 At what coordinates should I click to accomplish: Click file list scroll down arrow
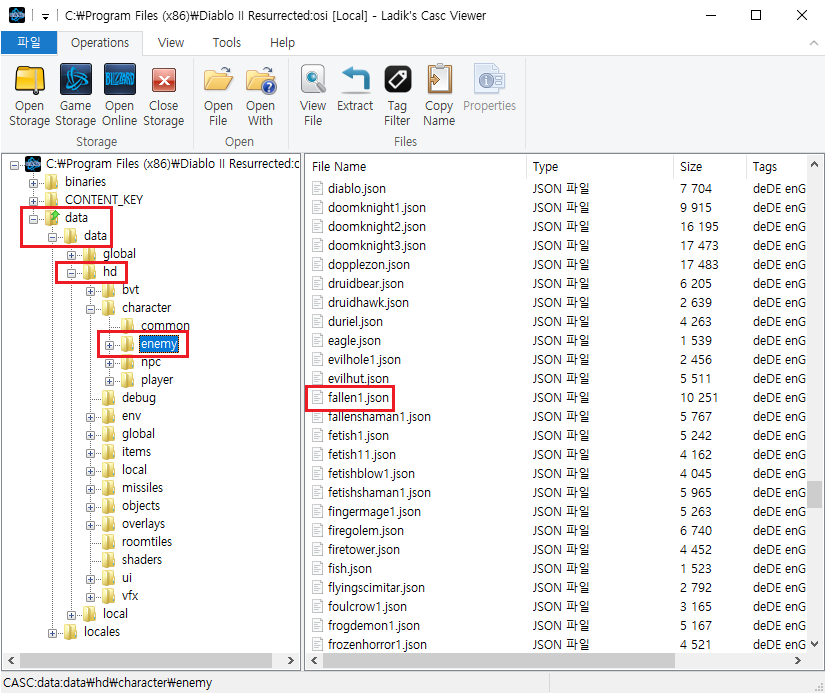click(814, 643)
